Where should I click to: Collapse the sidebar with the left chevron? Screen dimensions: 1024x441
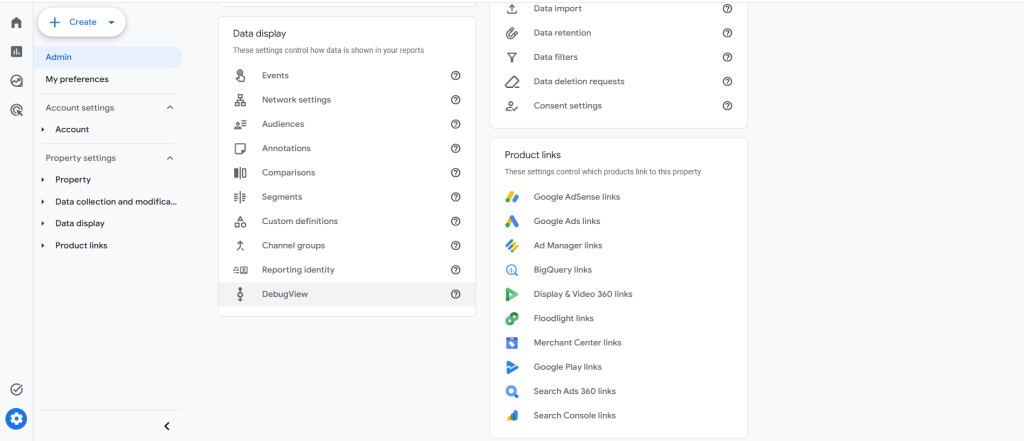coord(167,426)
